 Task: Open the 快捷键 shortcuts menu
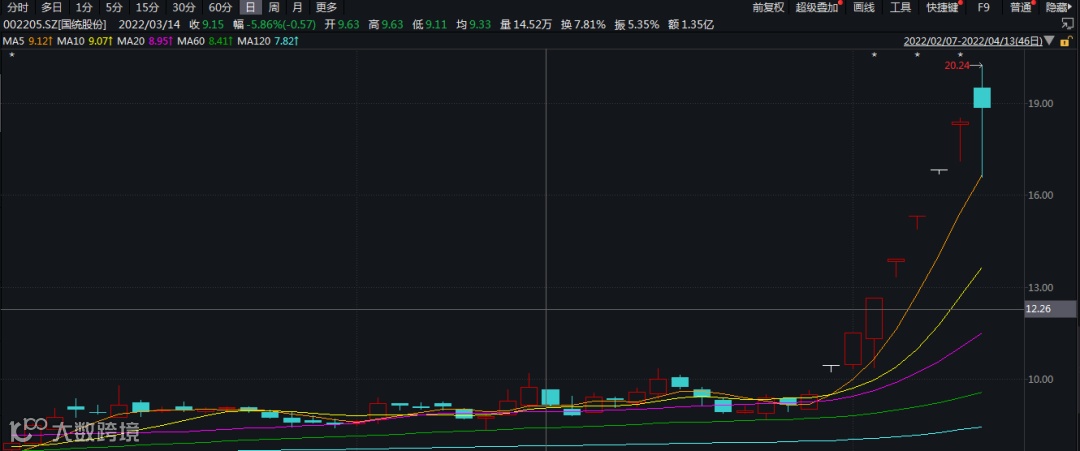[942, 8]
